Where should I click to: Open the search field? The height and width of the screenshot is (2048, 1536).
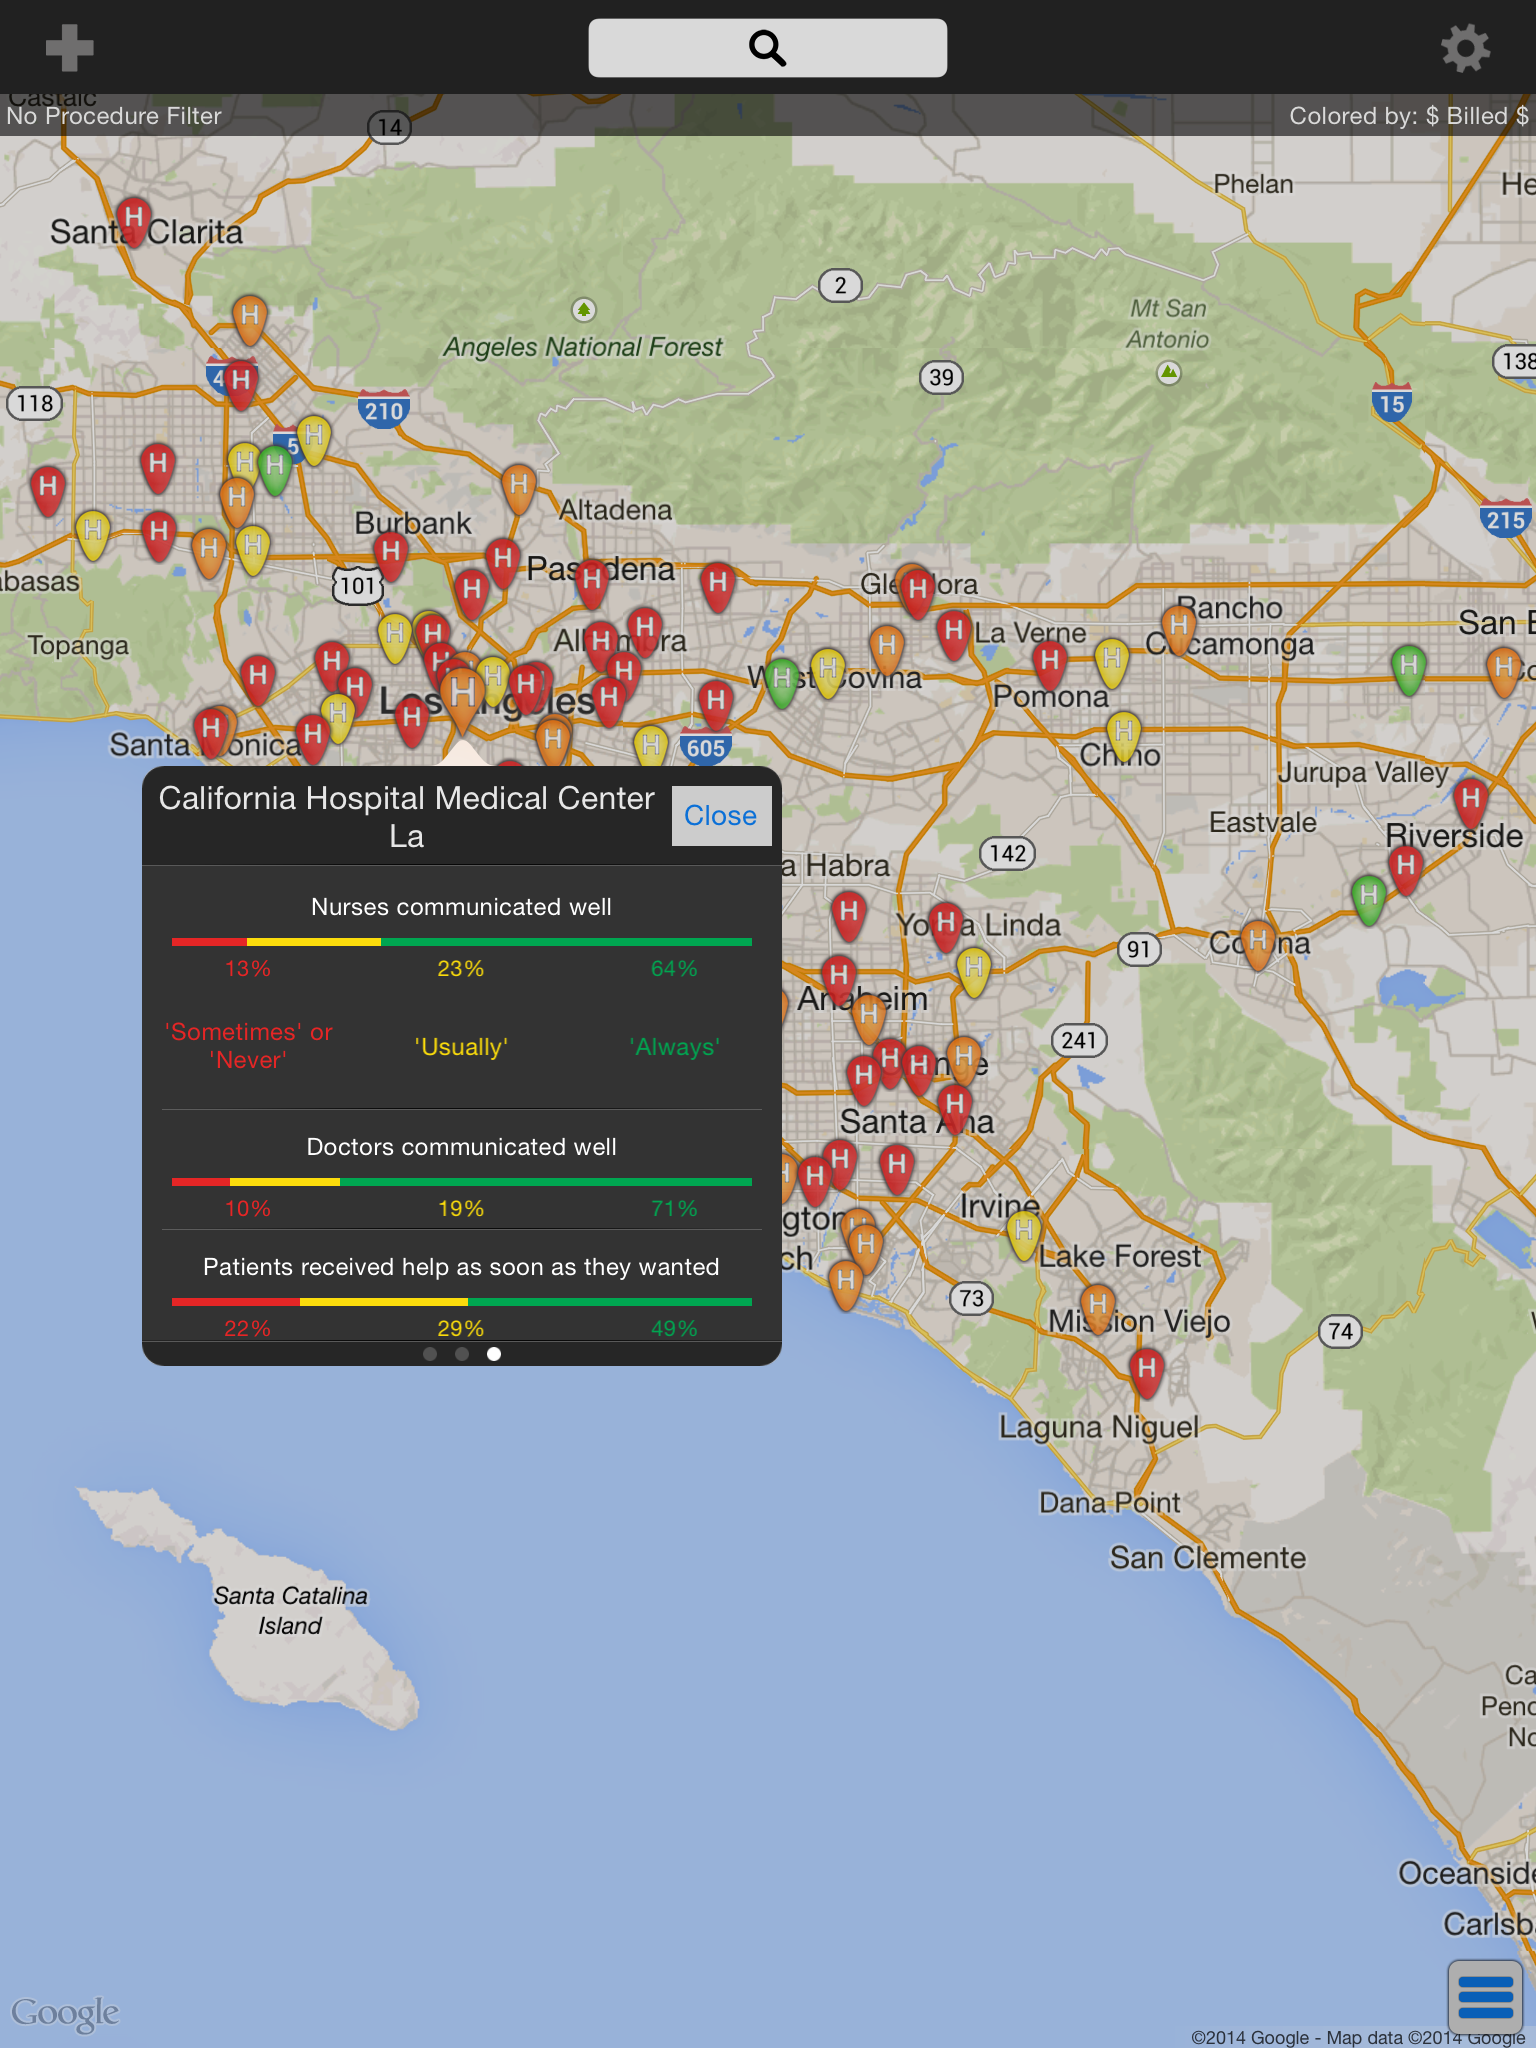pos(767,47)
